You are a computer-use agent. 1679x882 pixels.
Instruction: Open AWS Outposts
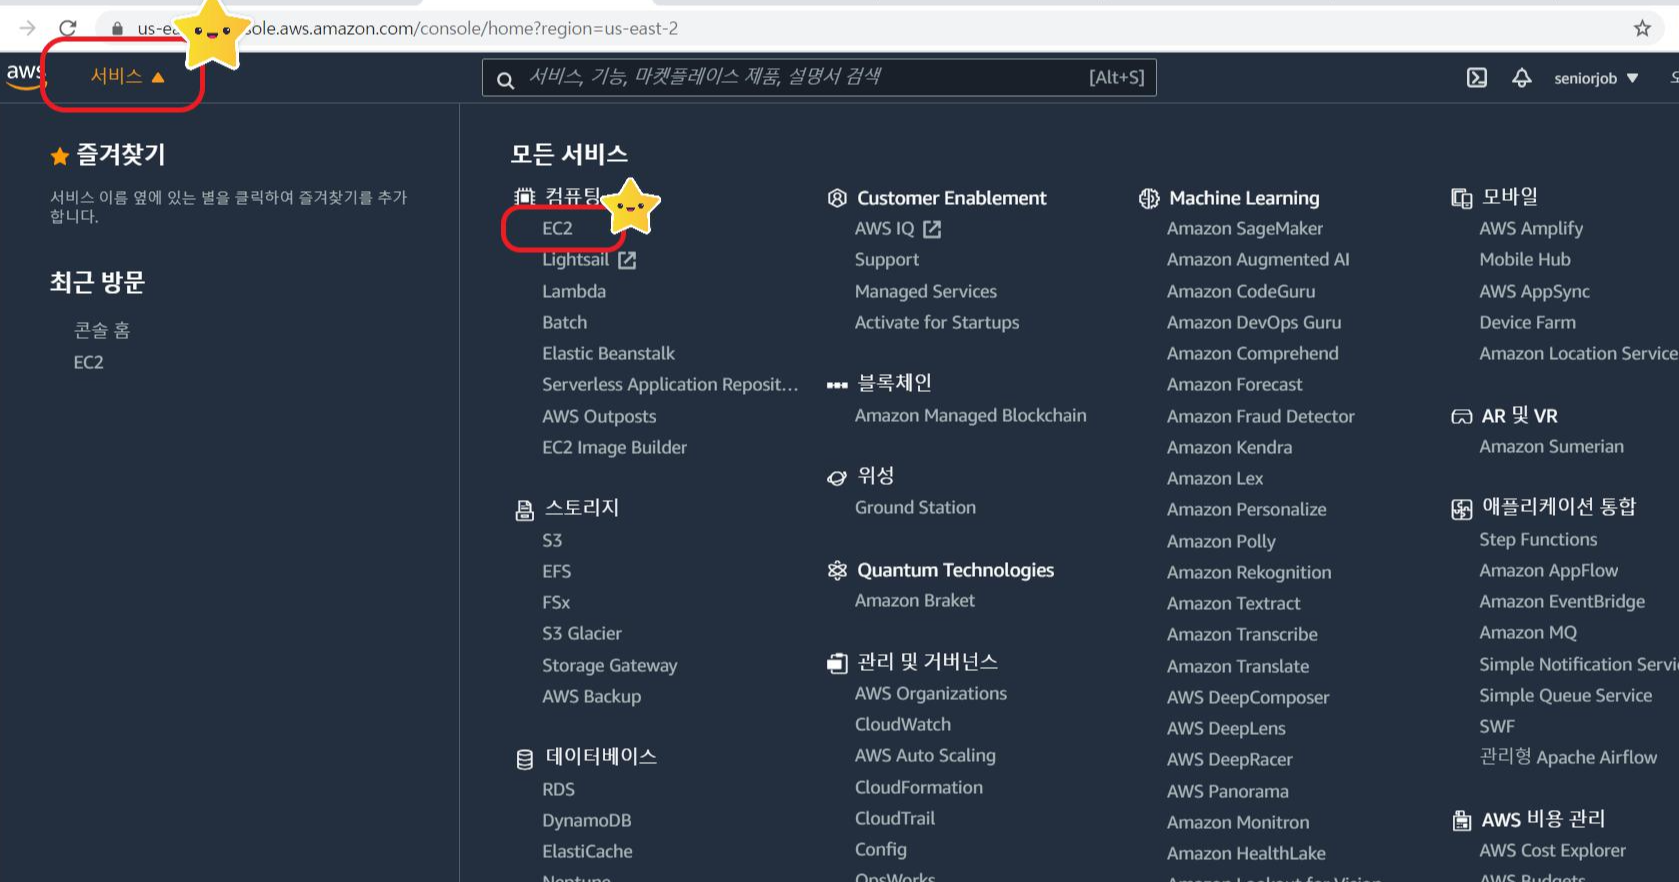click(599, 416)
